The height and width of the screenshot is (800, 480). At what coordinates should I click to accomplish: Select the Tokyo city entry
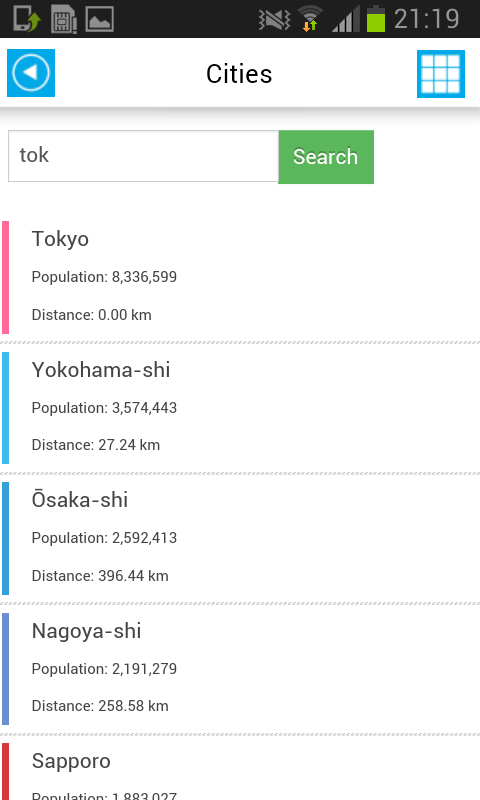tap(240, 277)
